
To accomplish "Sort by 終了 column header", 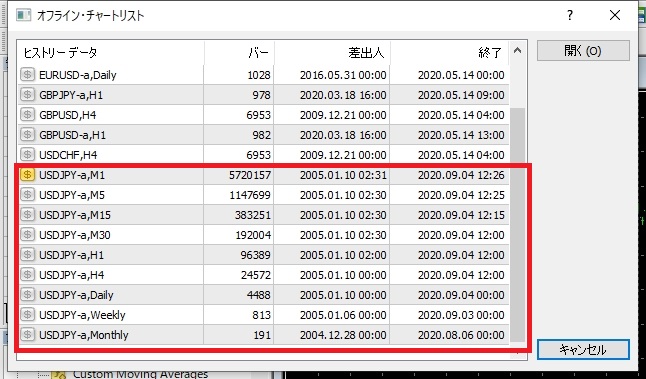I will coord(449,53).
